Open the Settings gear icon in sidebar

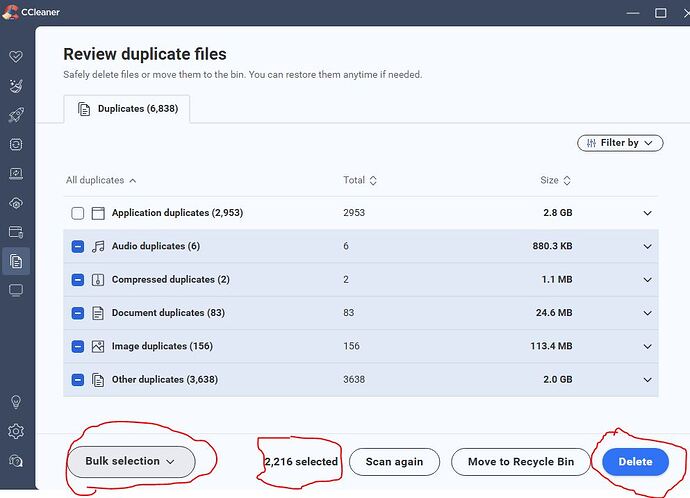click(x=15, y=432)
